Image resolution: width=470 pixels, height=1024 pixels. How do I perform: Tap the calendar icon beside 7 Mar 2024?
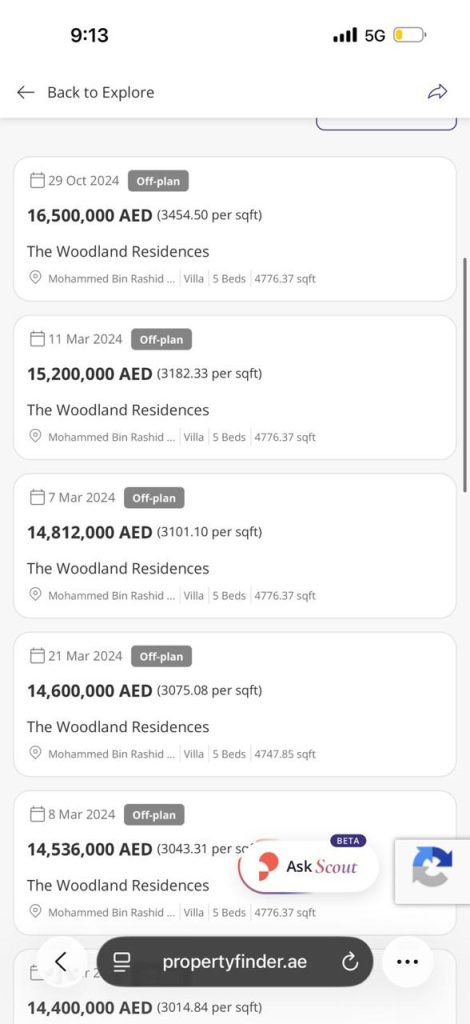pos(37,498)
